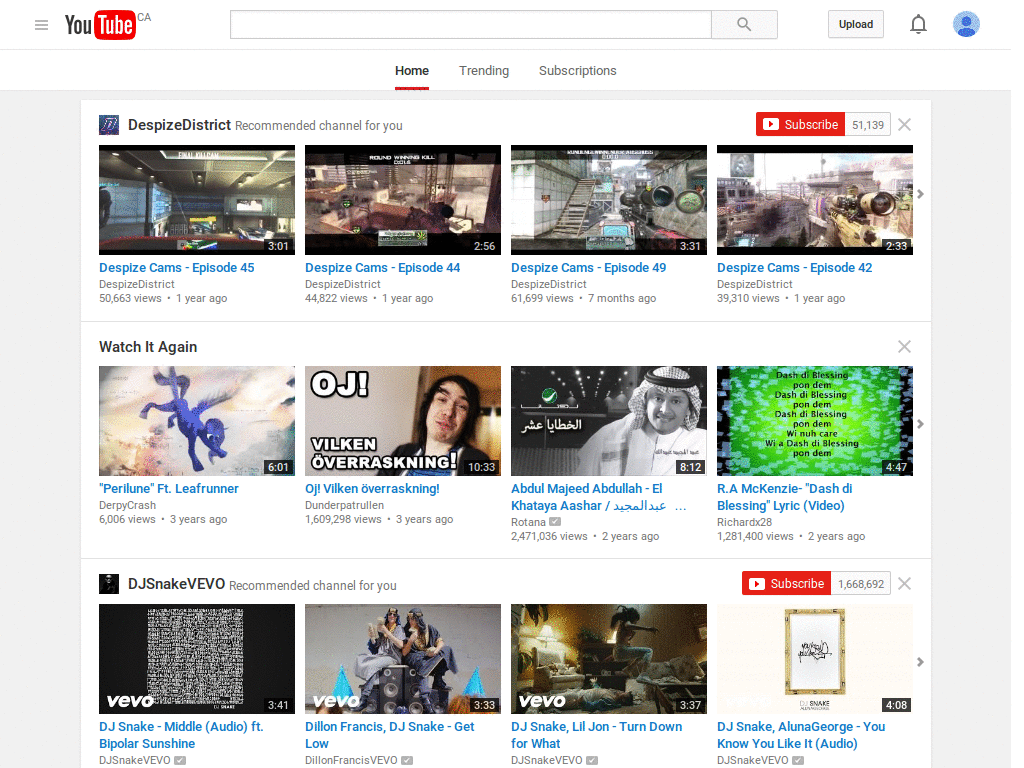Open You Know You Like It title
1024x768 pixels.
pyautogui.click(x=801, y=735)
